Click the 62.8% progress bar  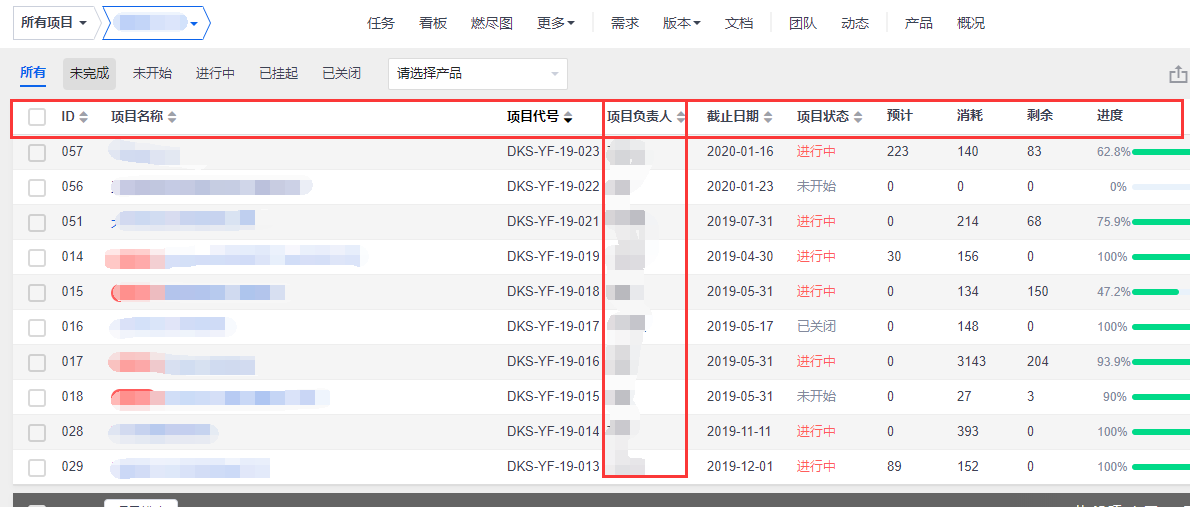(1160, 152)
